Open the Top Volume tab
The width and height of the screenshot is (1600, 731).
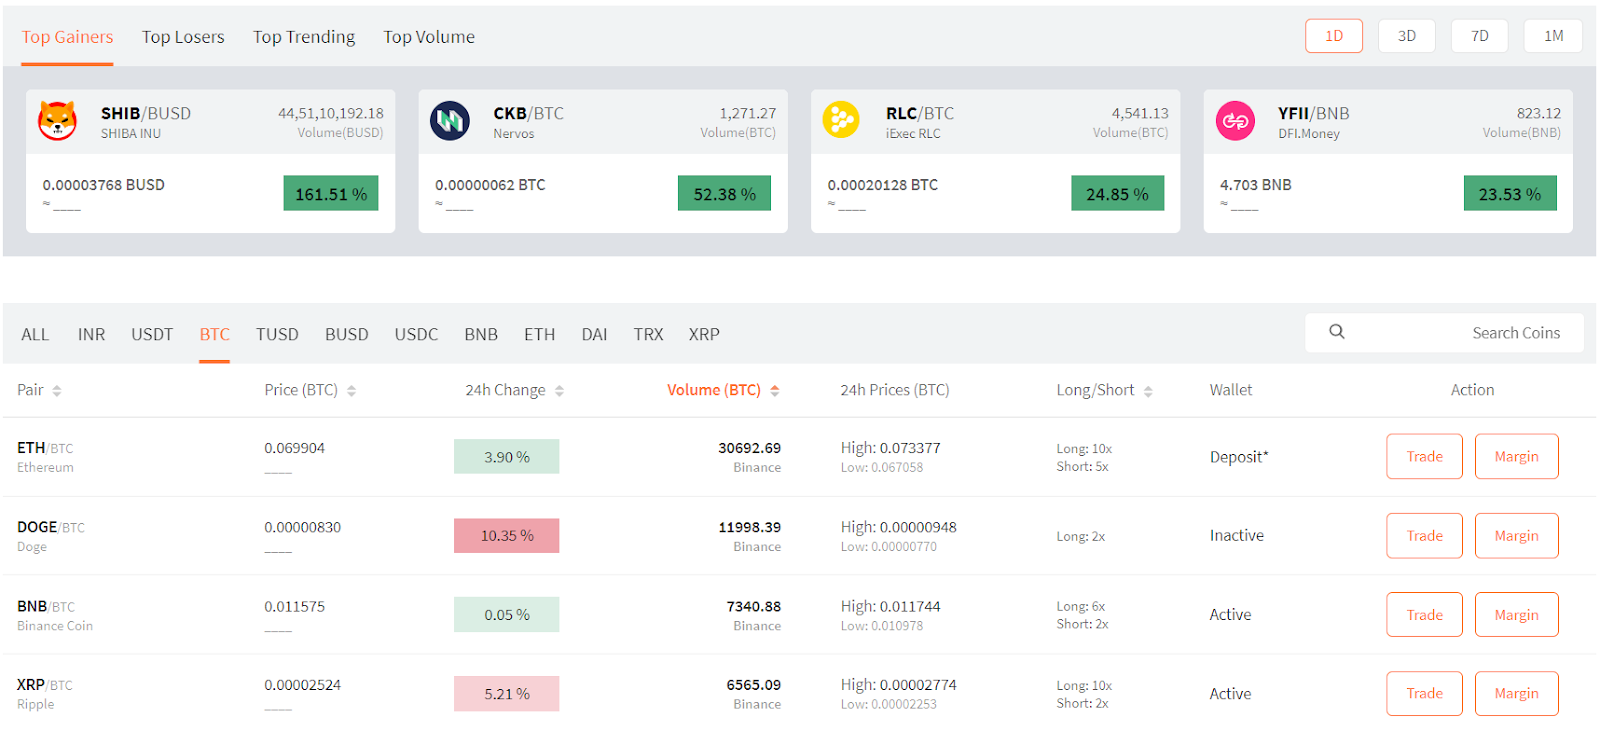tap(429, 37)
